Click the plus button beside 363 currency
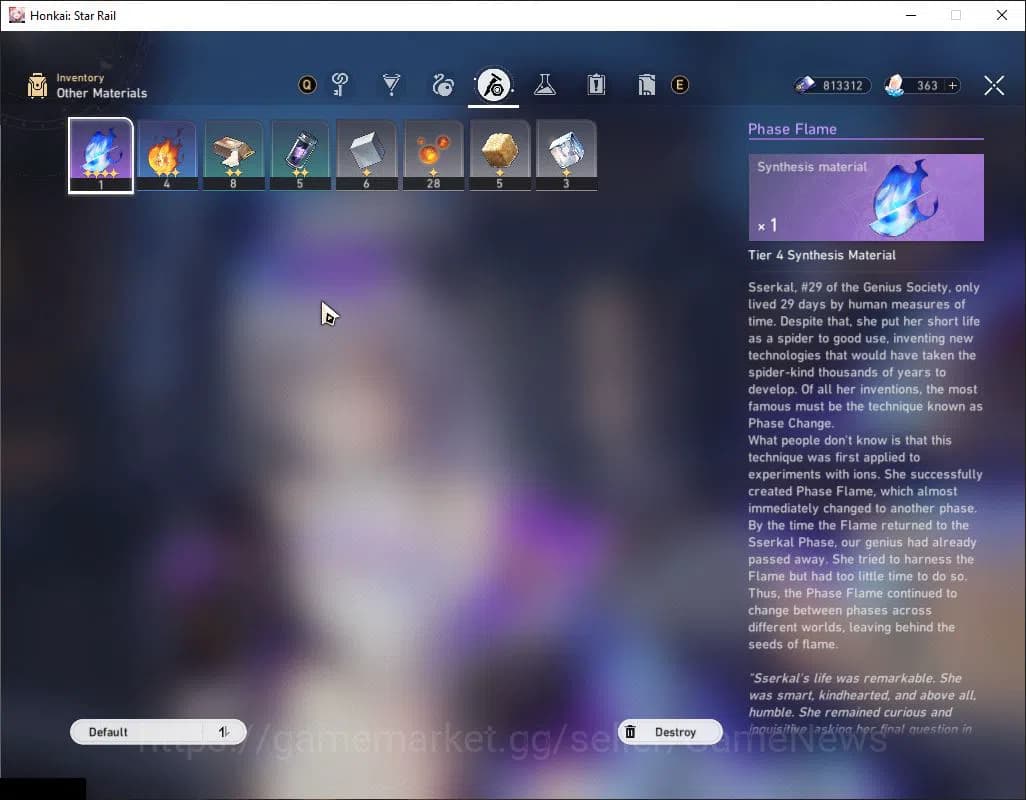The width and height of the screenshot is (1026, 800). 952,86
